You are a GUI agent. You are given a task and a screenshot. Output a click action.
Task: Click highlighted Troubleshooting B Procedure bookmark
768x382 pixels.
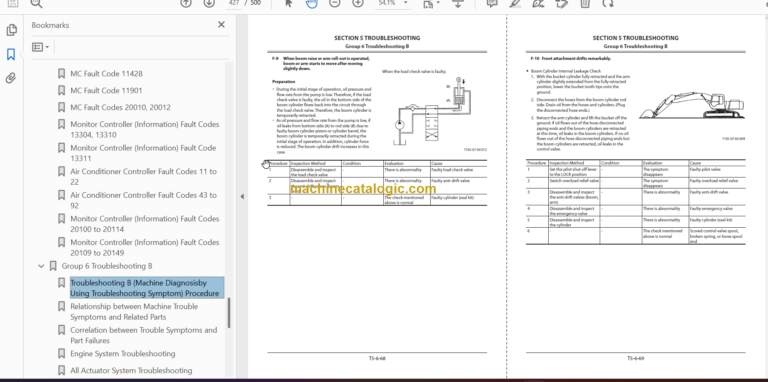[147, 288]
